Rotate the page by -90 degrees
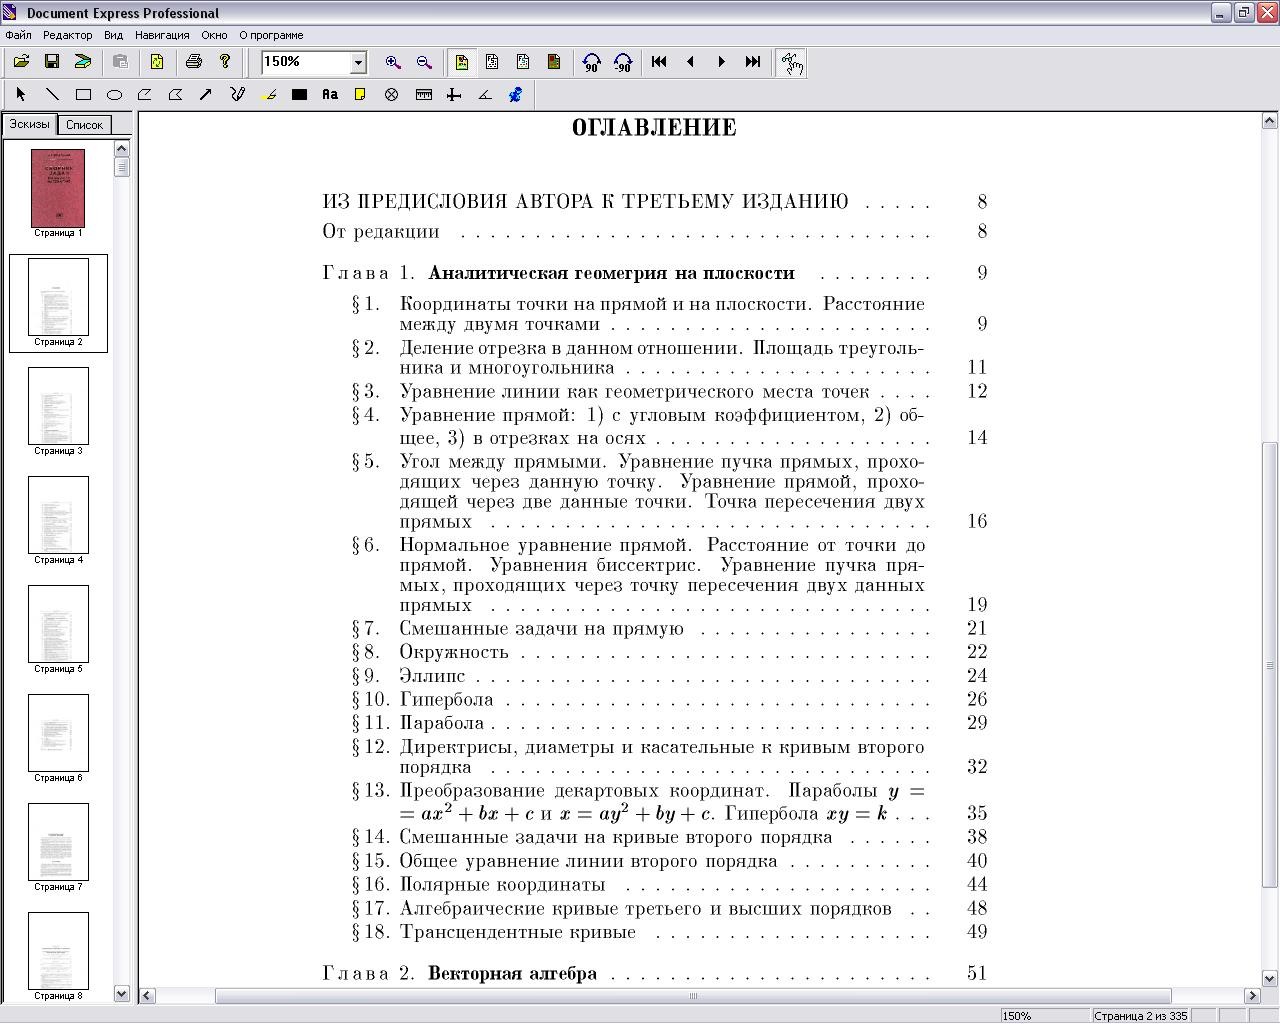 pyautogui.click(x=623, y=62)
